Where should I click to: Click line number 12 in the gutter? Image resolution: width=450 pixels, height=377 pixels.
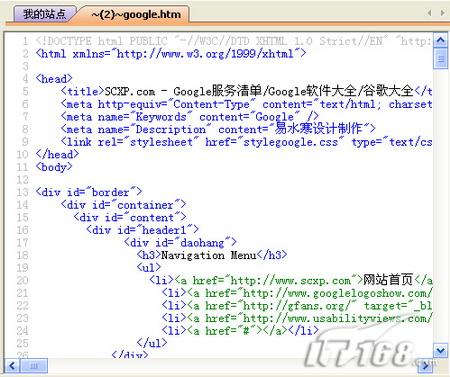pyautogui.click(x=22, y=180)
